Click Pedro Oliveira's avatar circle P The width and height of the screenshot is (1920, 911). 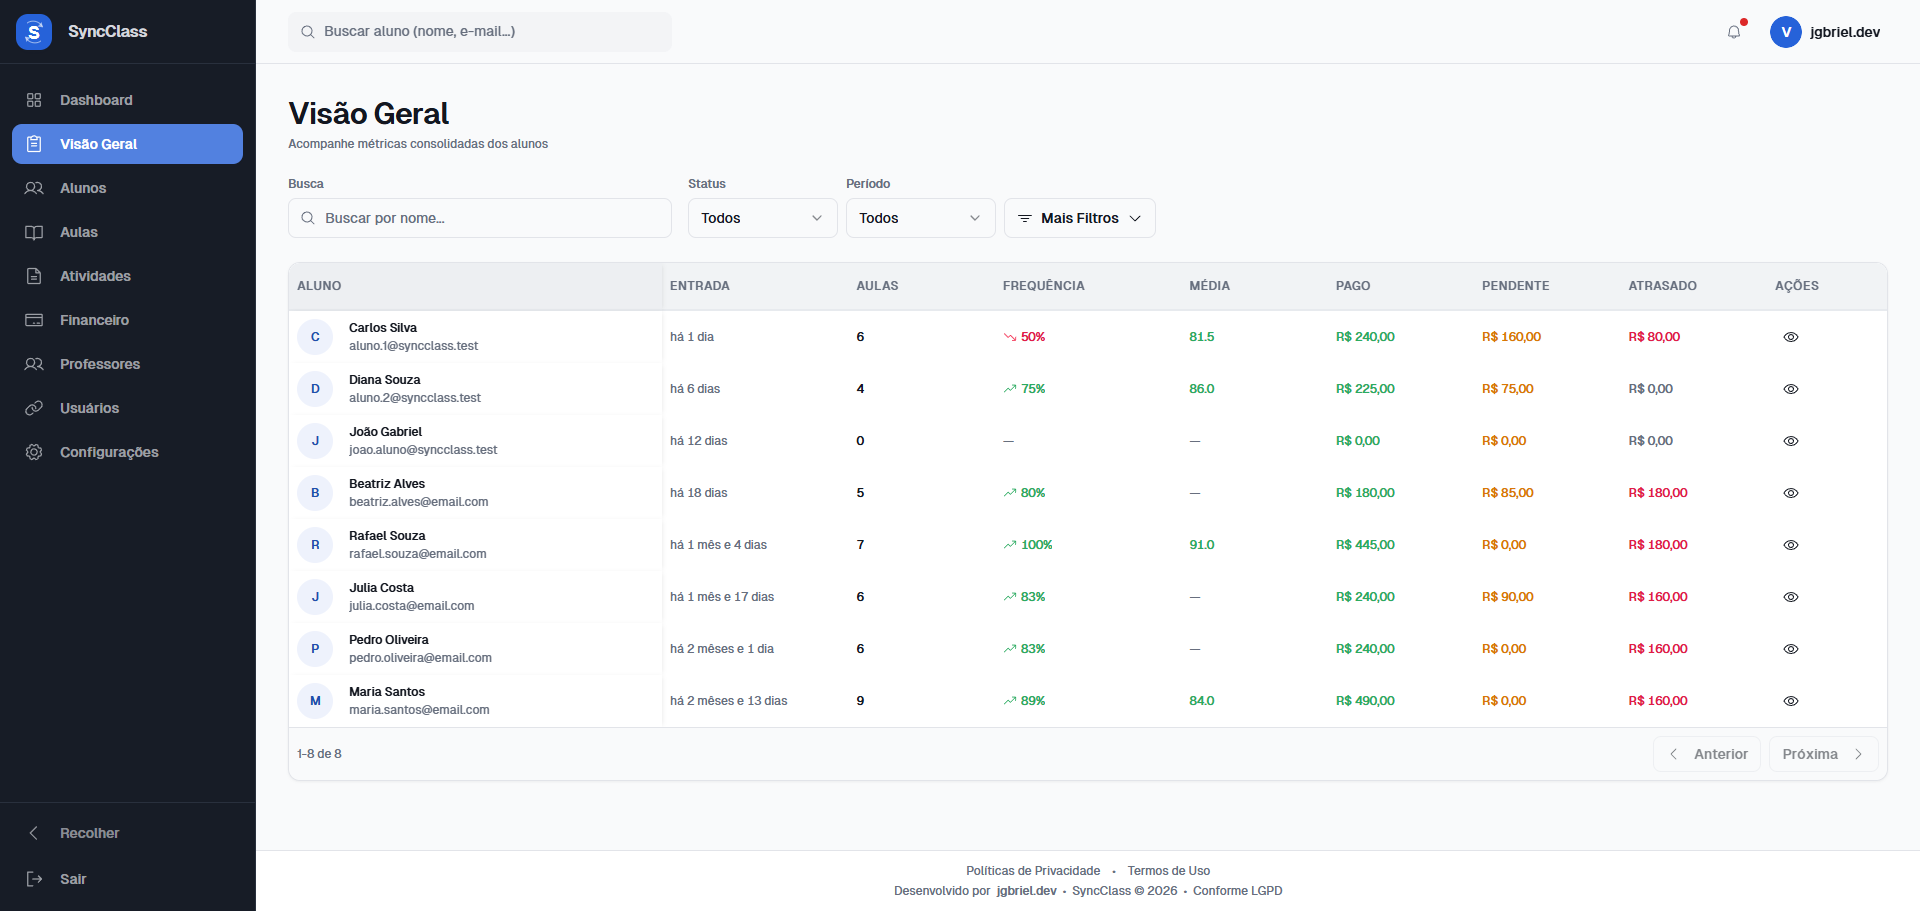[x=315, y=649]
